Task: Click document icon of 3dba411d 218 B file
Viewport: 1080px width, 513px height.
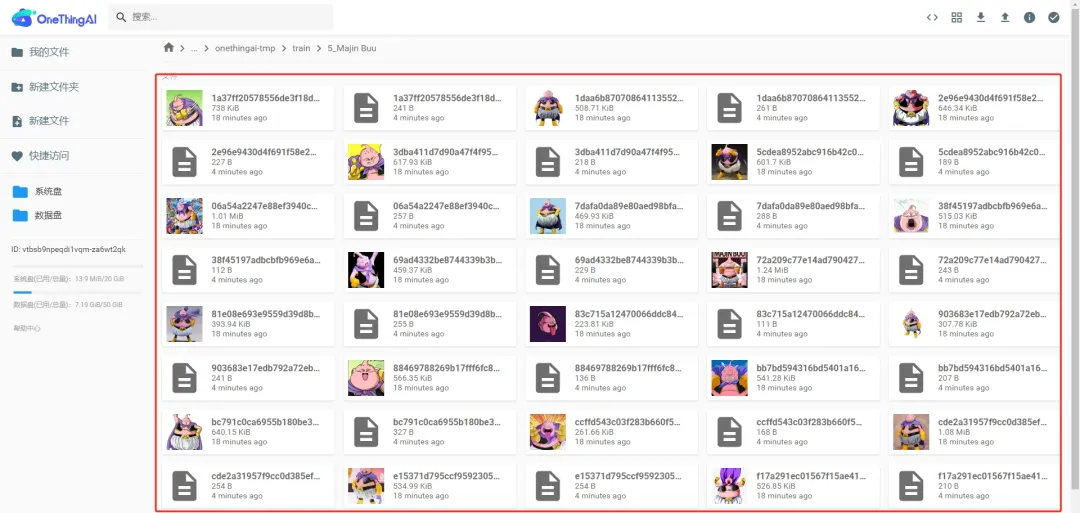Action: pyautogui.click(x=548, y=162)
